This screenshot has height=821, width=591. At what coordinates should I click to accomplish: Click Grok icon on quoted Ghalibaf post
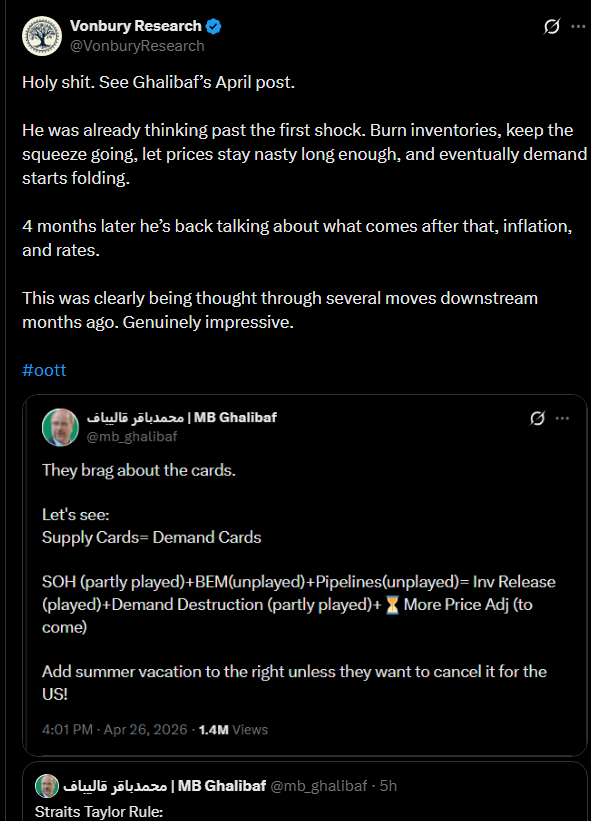(537, 418)
